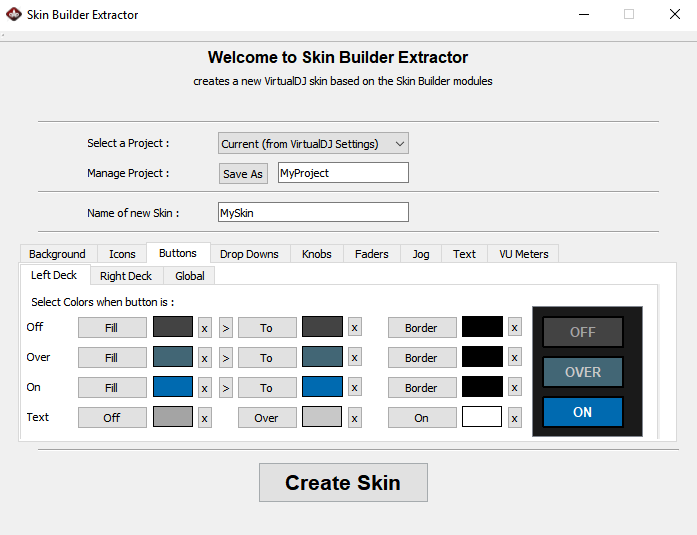This screenshot has height=535, width=697.
Task: Switch to the Icons tab
Action: [122, 254]
